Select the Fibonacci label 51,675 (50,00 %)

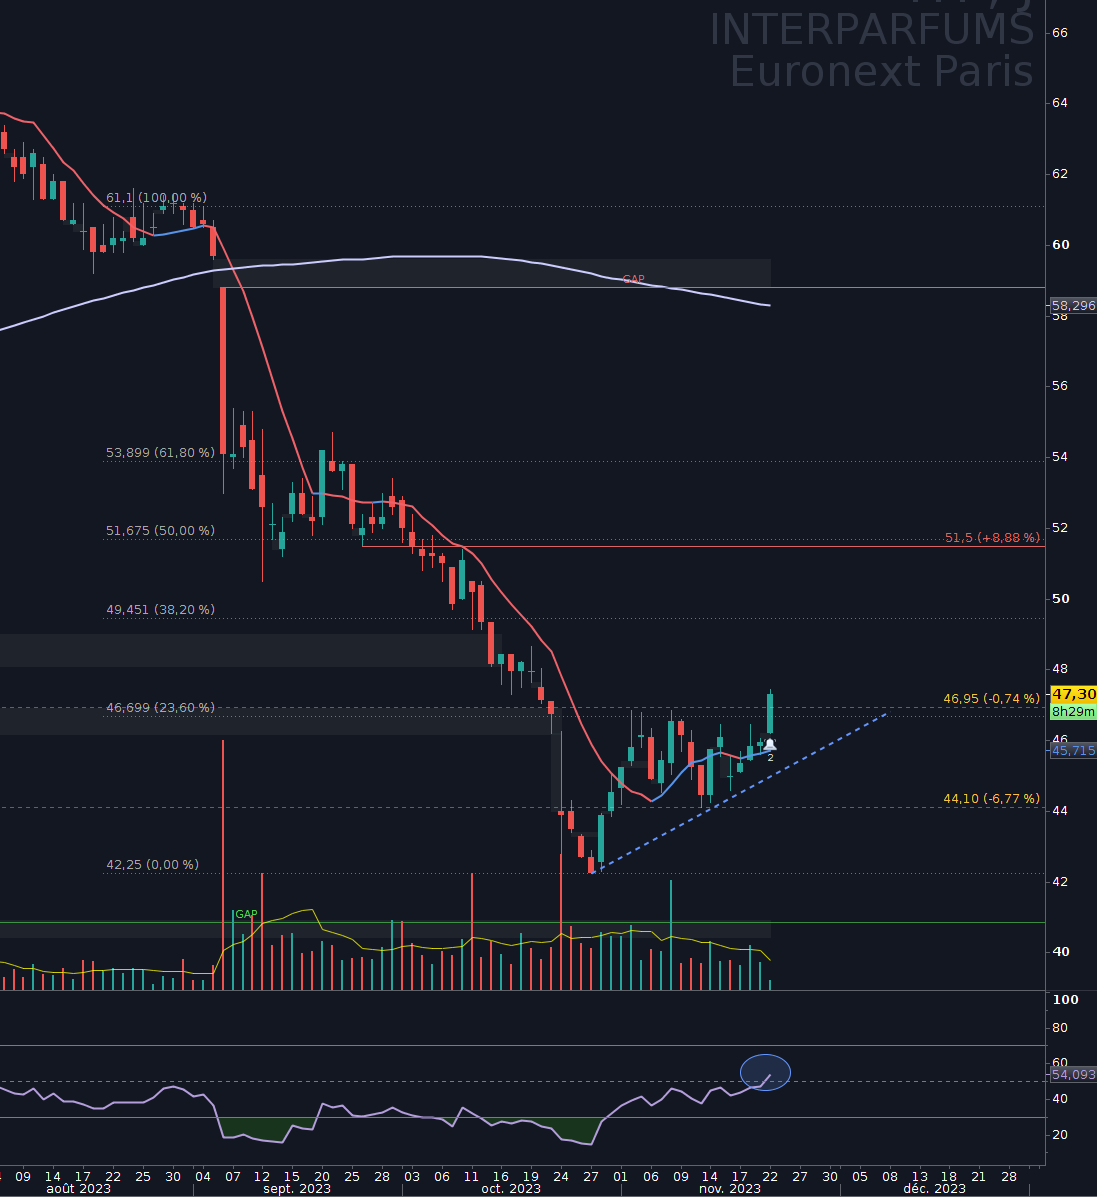160,531
